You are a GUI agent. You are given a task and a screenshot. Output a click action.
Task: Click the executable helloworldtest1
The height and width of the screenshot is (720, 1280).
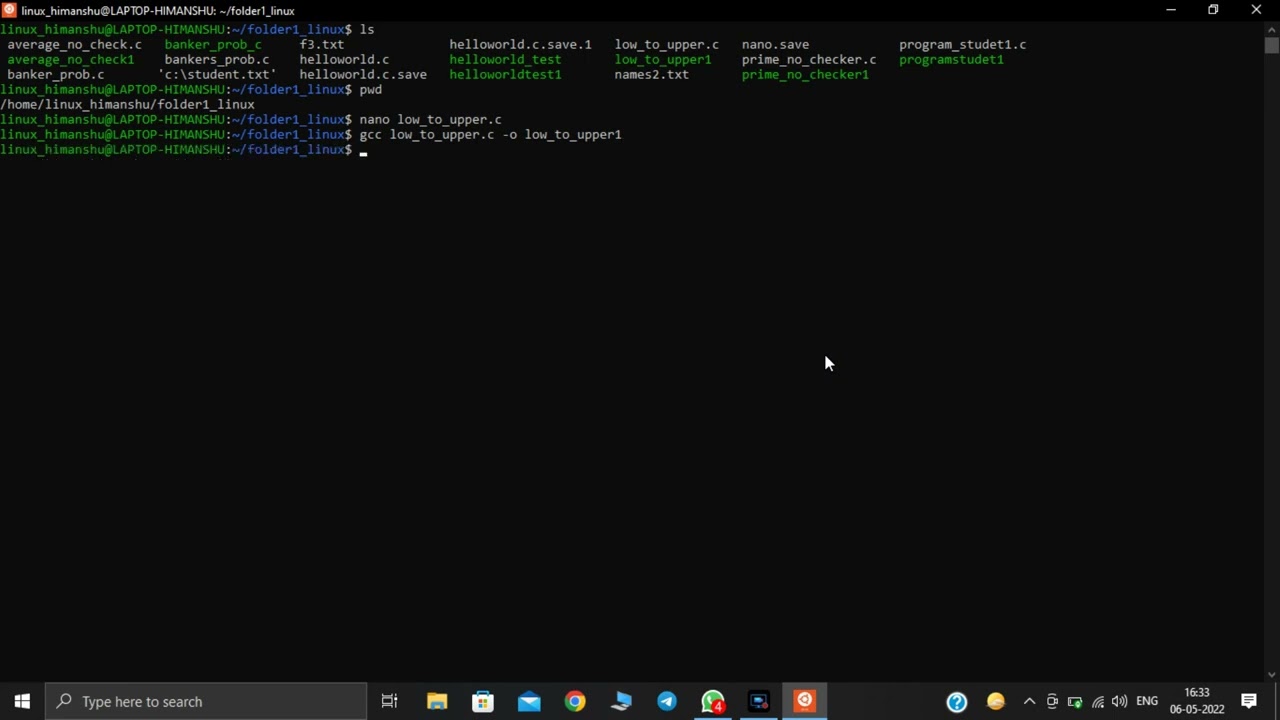click(x=505, y=74)
